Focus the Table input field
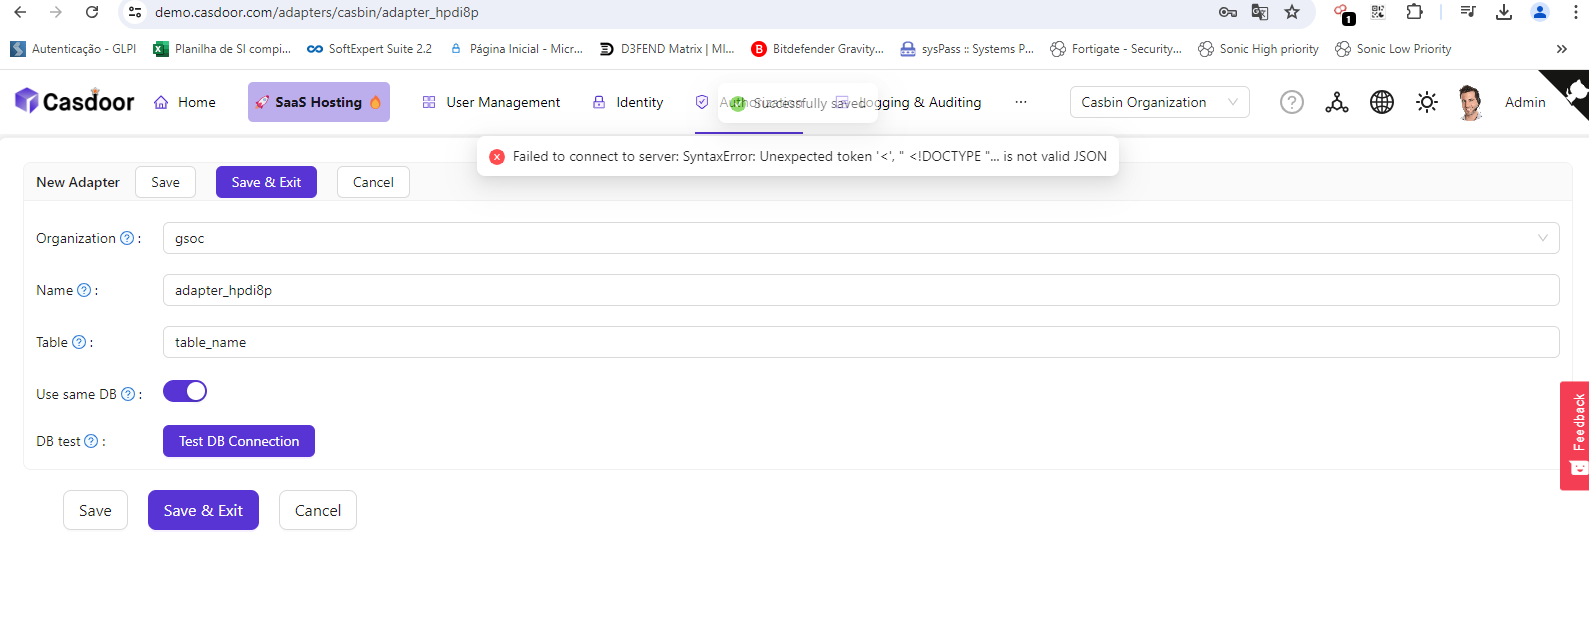The width and height of the screenshot is (1589, 644). click(861, 342)
